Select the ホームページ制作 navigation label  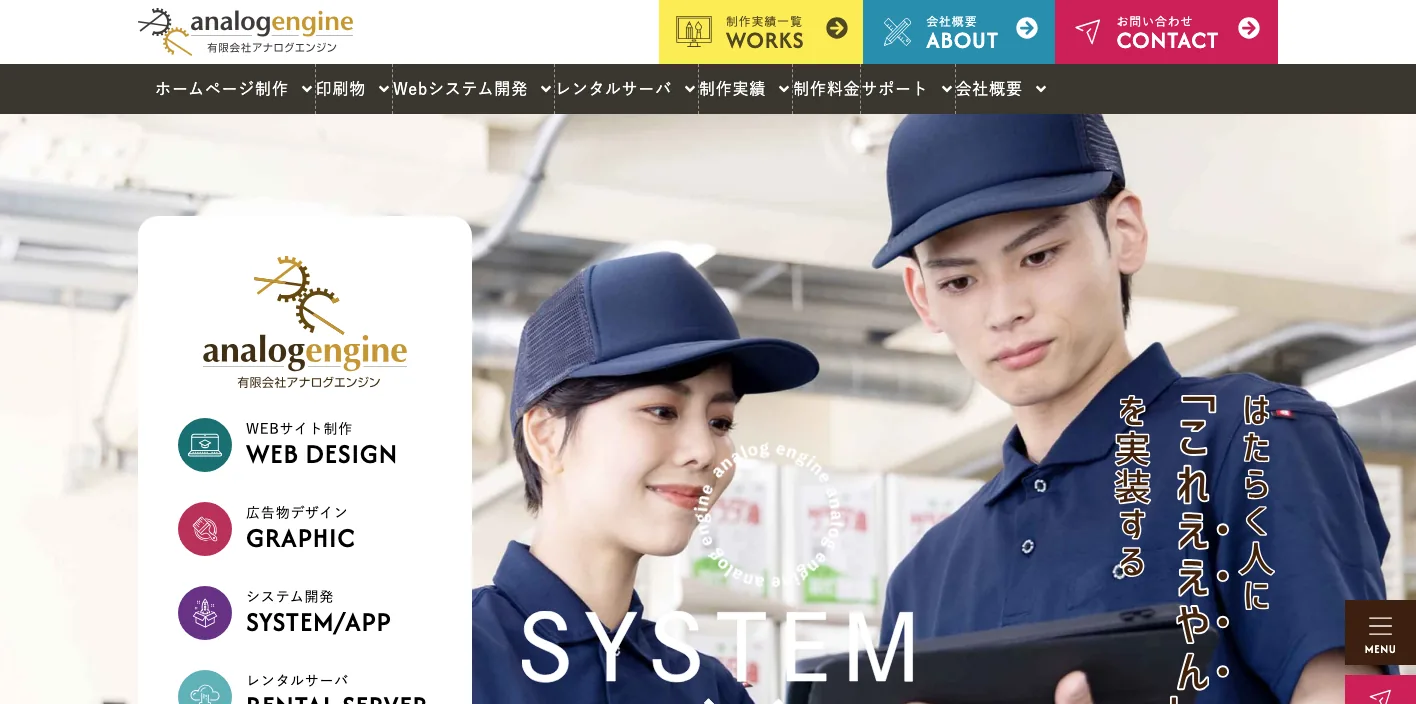(222, 89)
